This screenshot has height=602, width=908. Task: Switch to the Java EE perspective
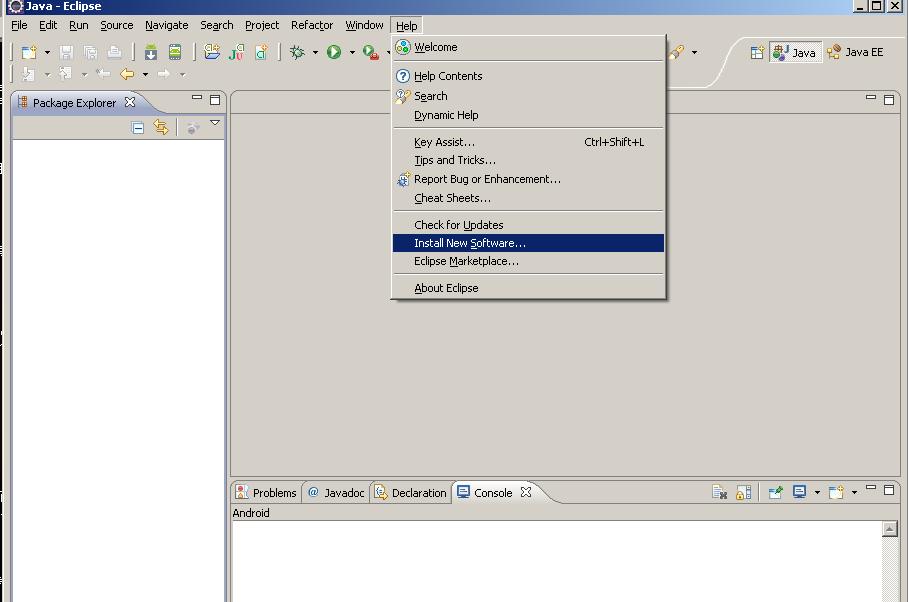click(x=855, y=52)
